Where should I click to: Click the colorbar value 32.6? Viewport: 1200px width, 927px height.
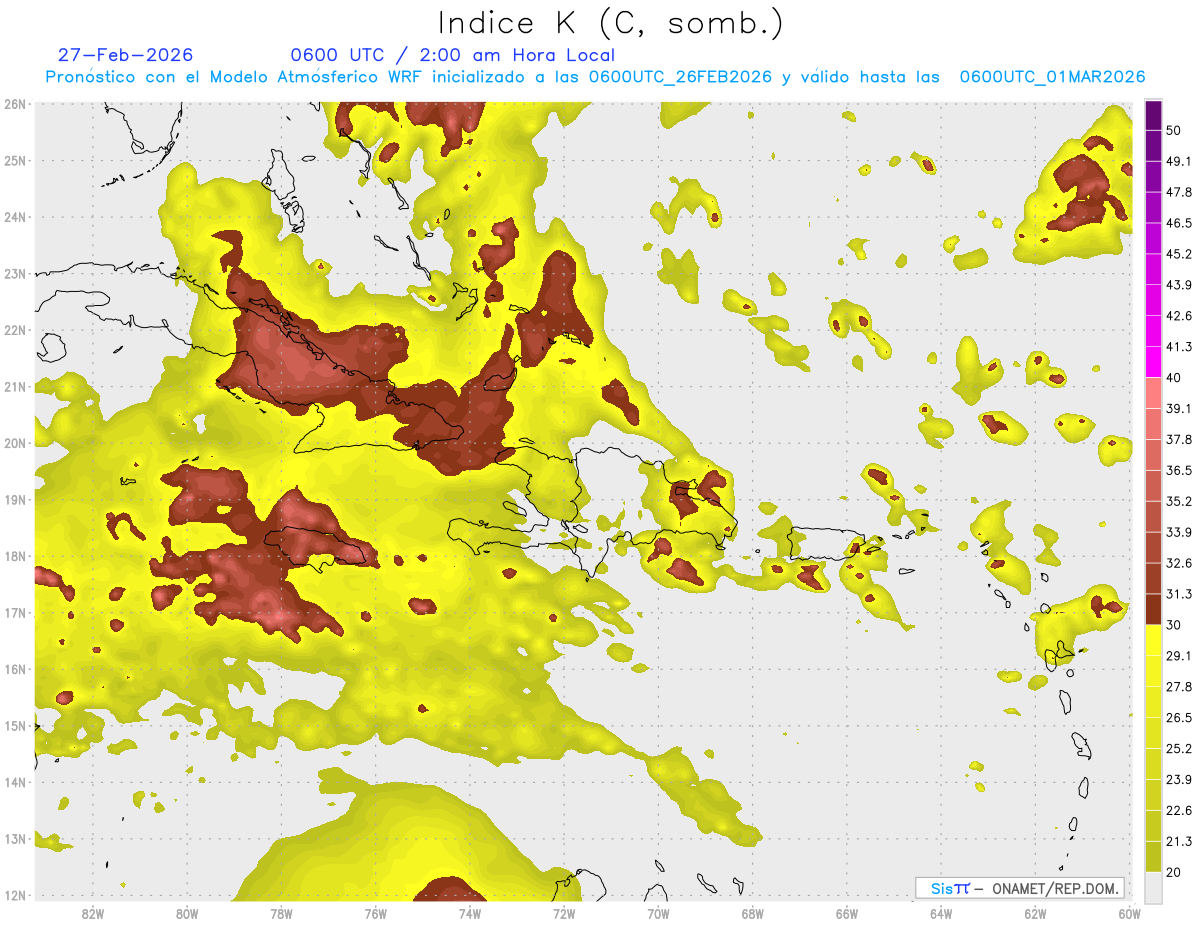[x=1179, y=563]
